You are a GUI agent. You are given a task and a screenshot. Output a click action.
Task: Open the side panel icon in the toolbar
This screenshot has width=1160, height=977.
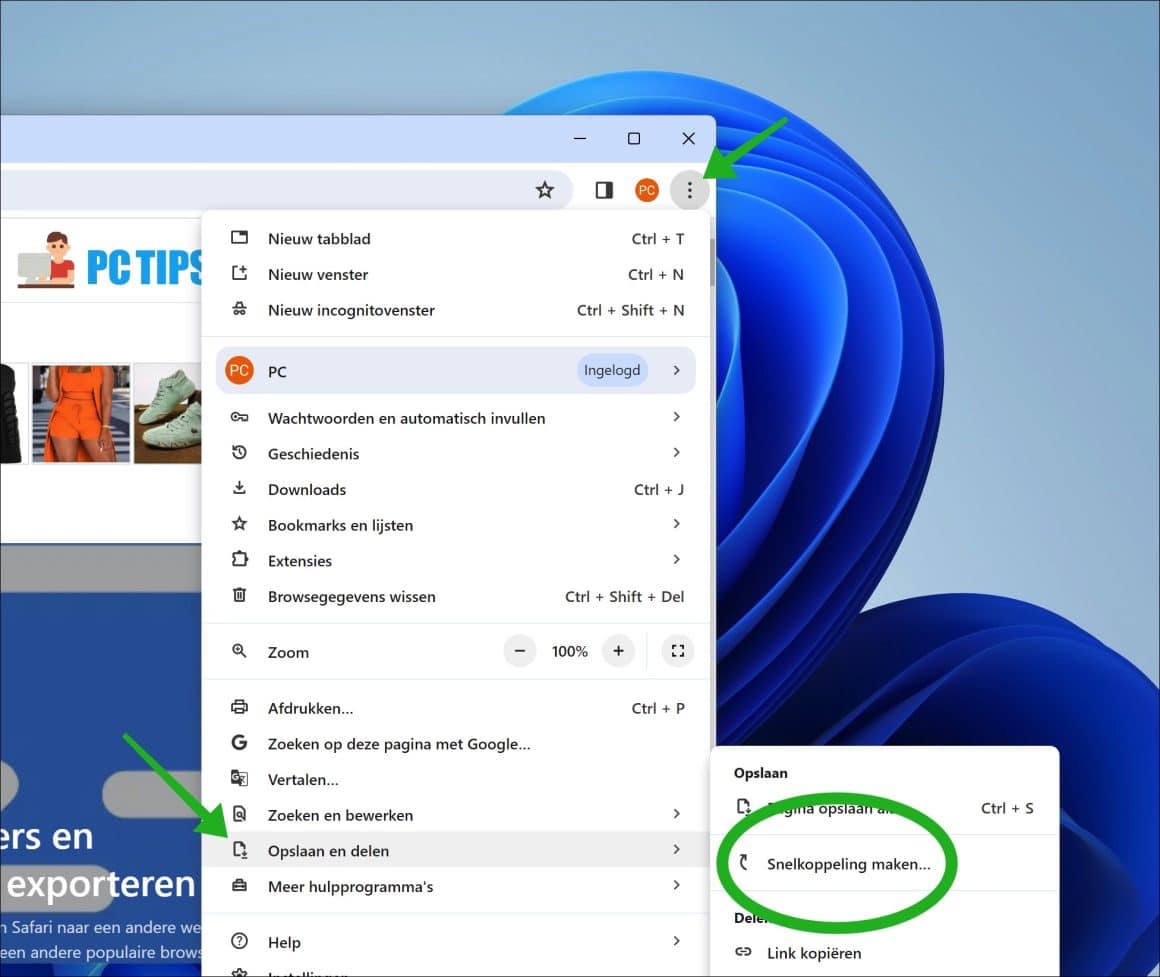point(603,189)
